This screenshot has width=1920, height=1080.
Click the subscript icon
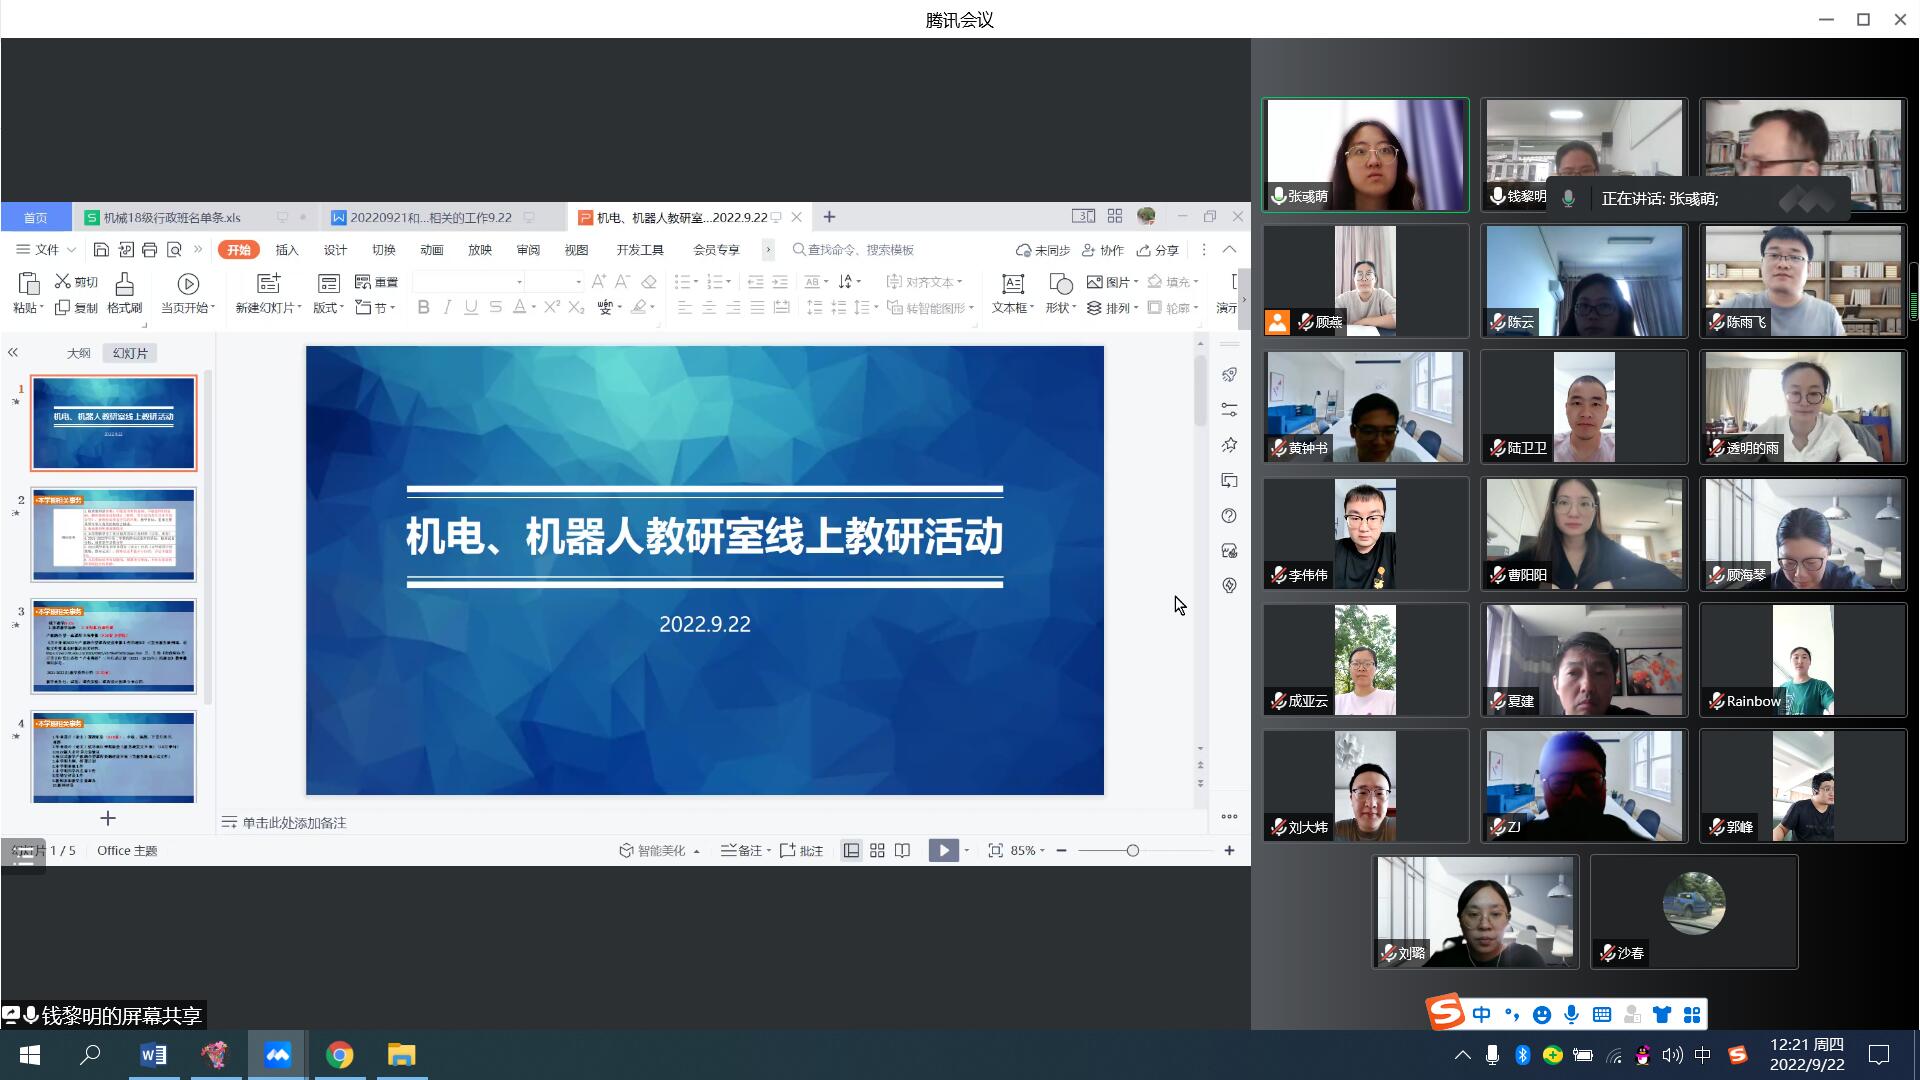pos(576,308)
